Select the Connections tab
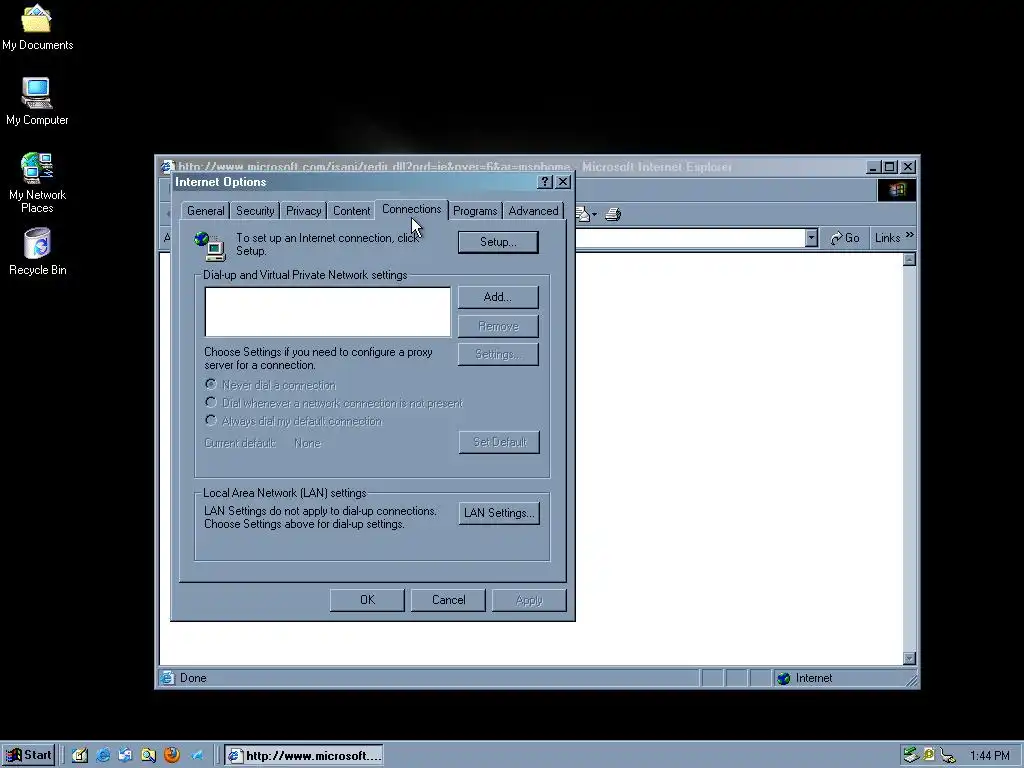The width and height of the screenshot is (1024, 768). pos(411,209)
